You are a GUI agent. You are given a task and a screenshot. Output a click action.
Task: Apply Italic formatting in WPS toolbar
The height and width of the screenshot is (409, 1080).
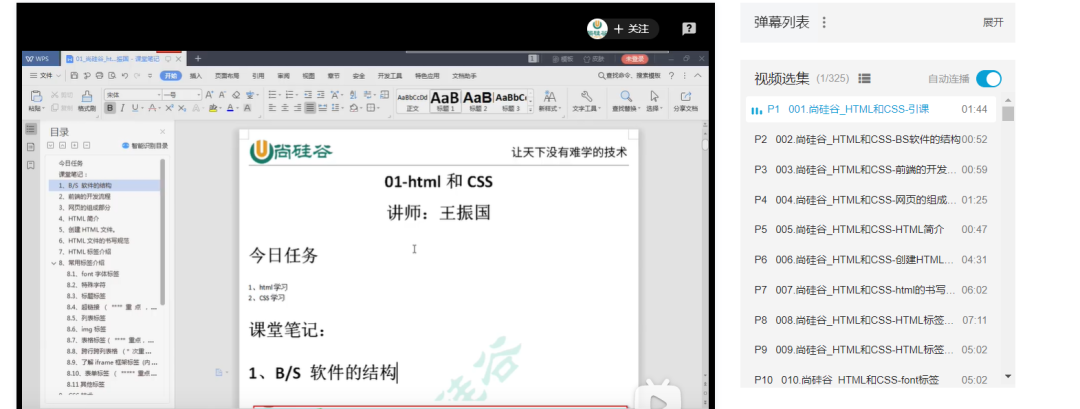click(123, 108)
